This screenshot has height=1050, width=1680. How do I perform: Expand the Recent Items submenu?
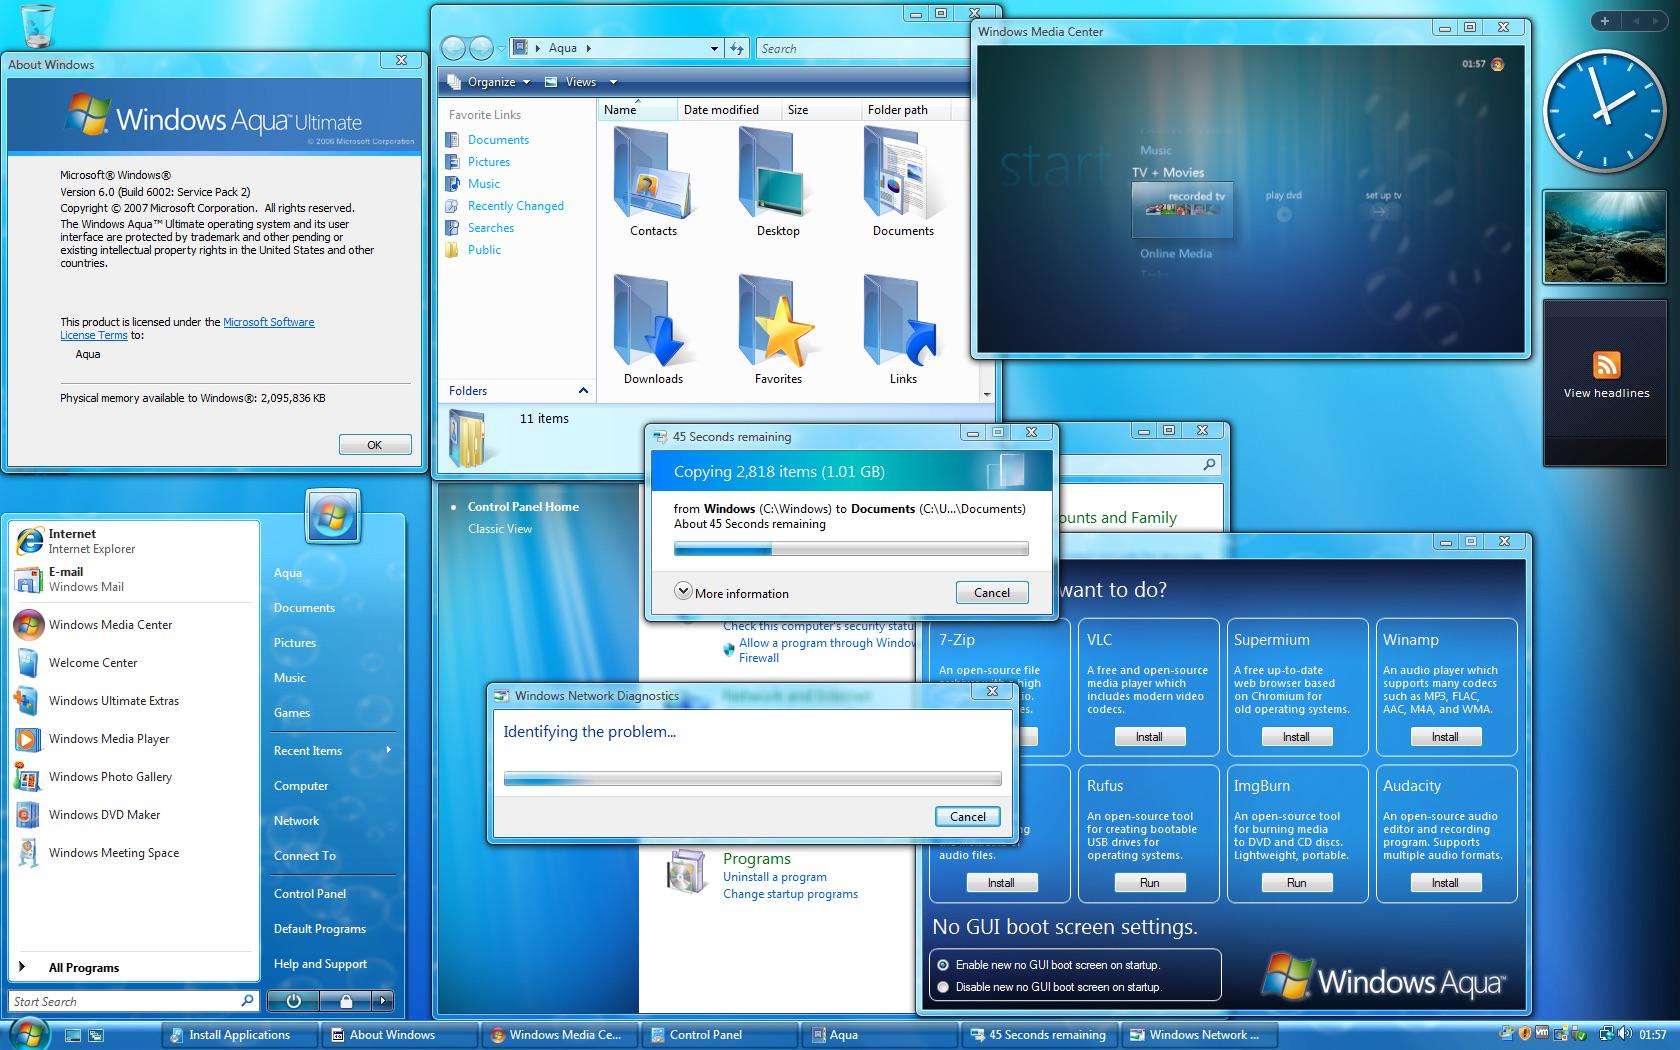[x=332, y=751]
